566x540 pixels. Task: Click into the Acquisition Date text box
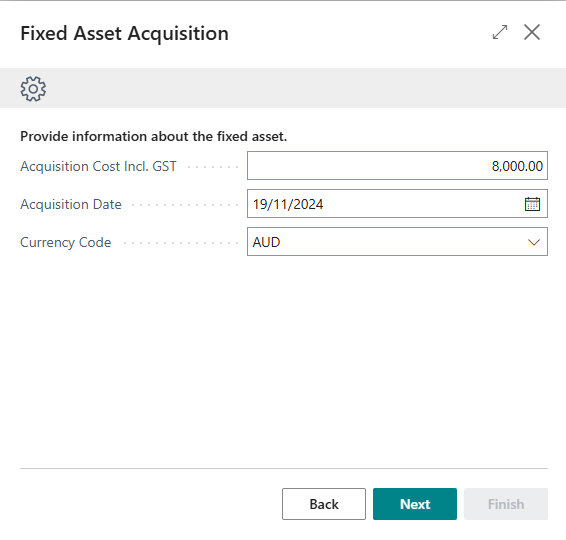384,204
